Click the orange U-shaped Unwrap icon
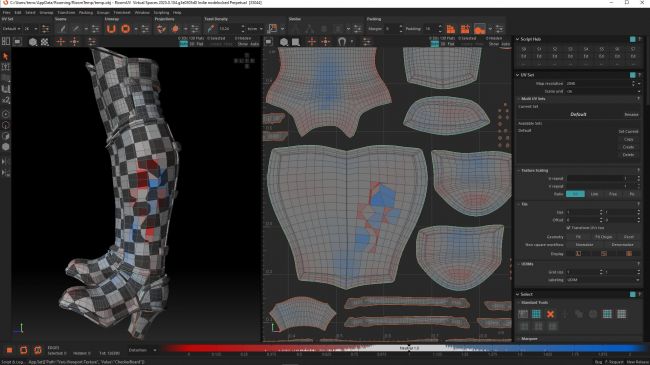650x365 pixels. 111,29
